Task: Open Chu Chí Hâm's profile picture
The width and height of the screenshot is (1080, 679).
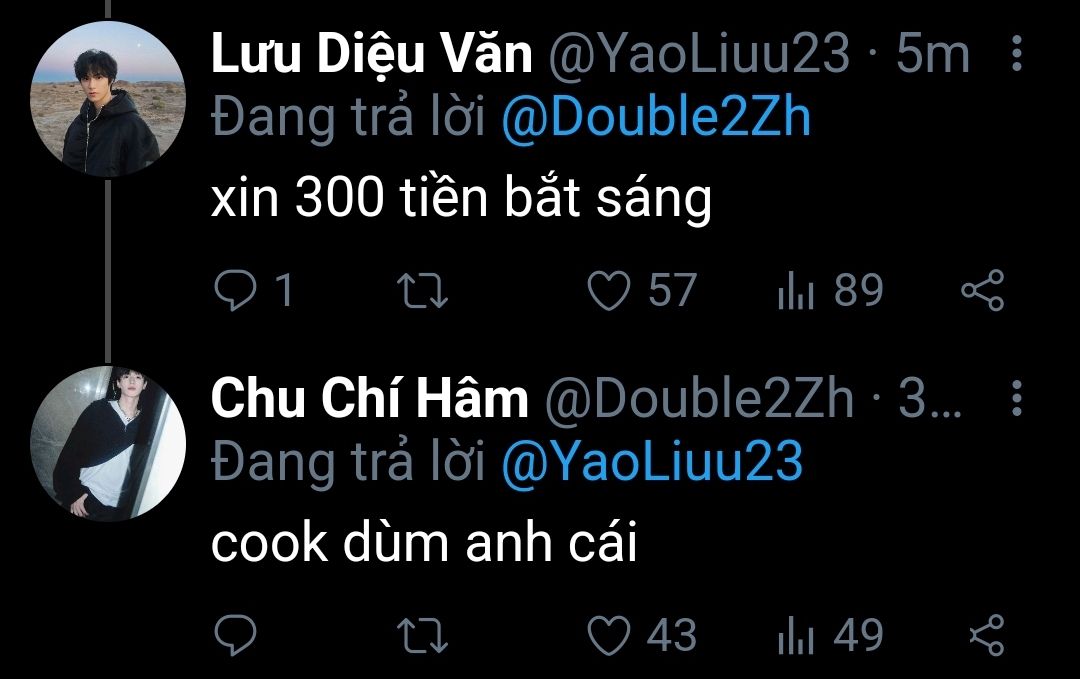Action: click(x=108, y=443)
